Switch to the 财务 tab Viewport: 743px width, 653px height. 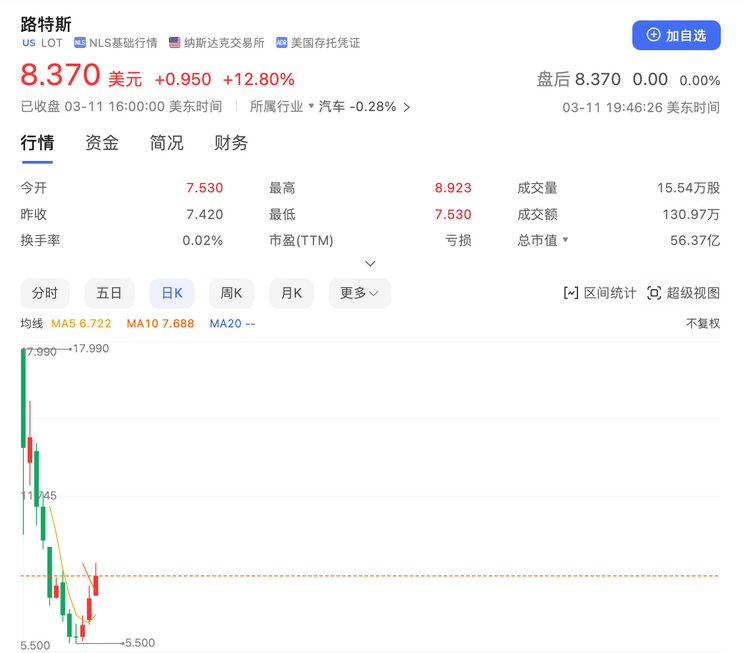(x=231, y=143)
